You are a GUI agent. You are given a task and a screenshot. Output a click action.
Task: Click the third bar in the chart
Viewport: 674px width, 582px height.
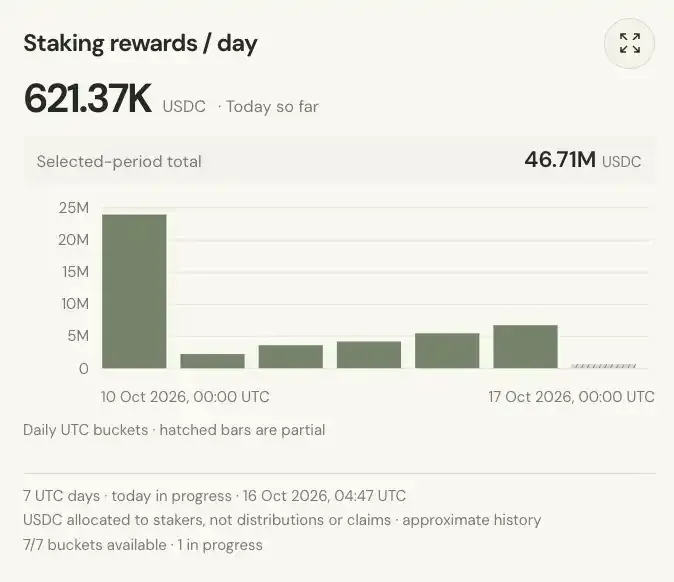291,356
